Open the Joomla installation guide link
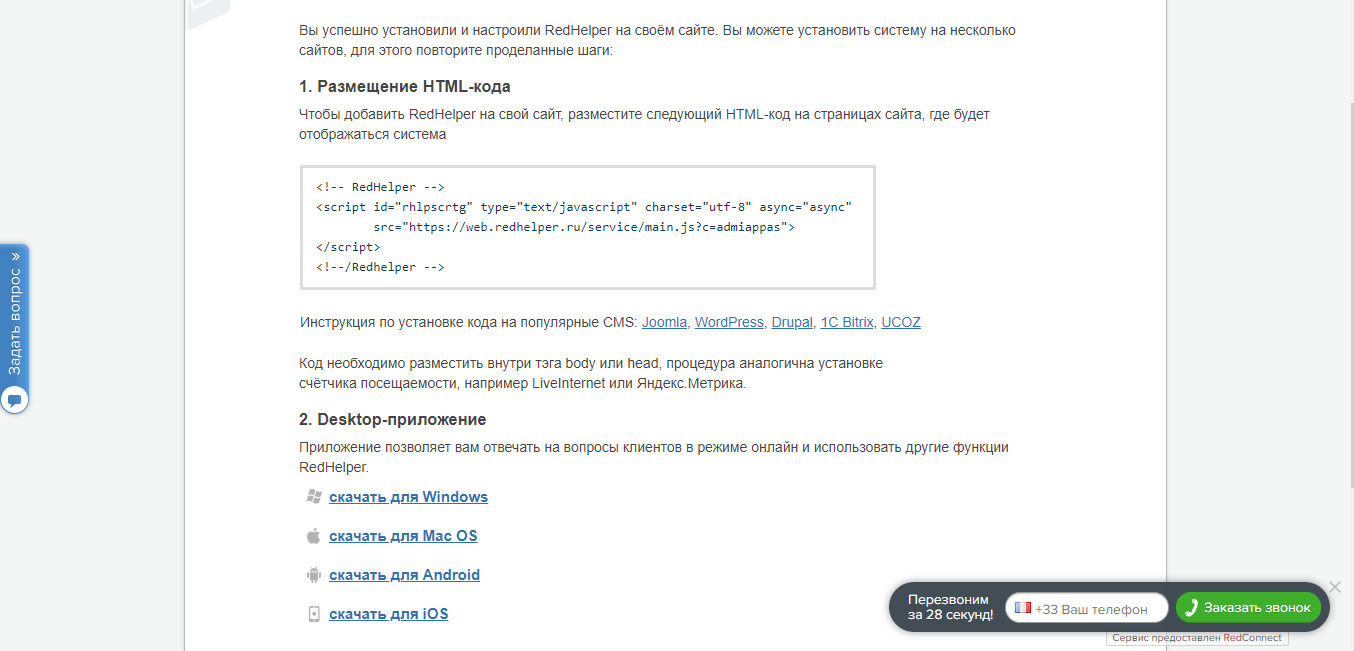The height and width of the screenshot is (651, 1354). (664, 322)
